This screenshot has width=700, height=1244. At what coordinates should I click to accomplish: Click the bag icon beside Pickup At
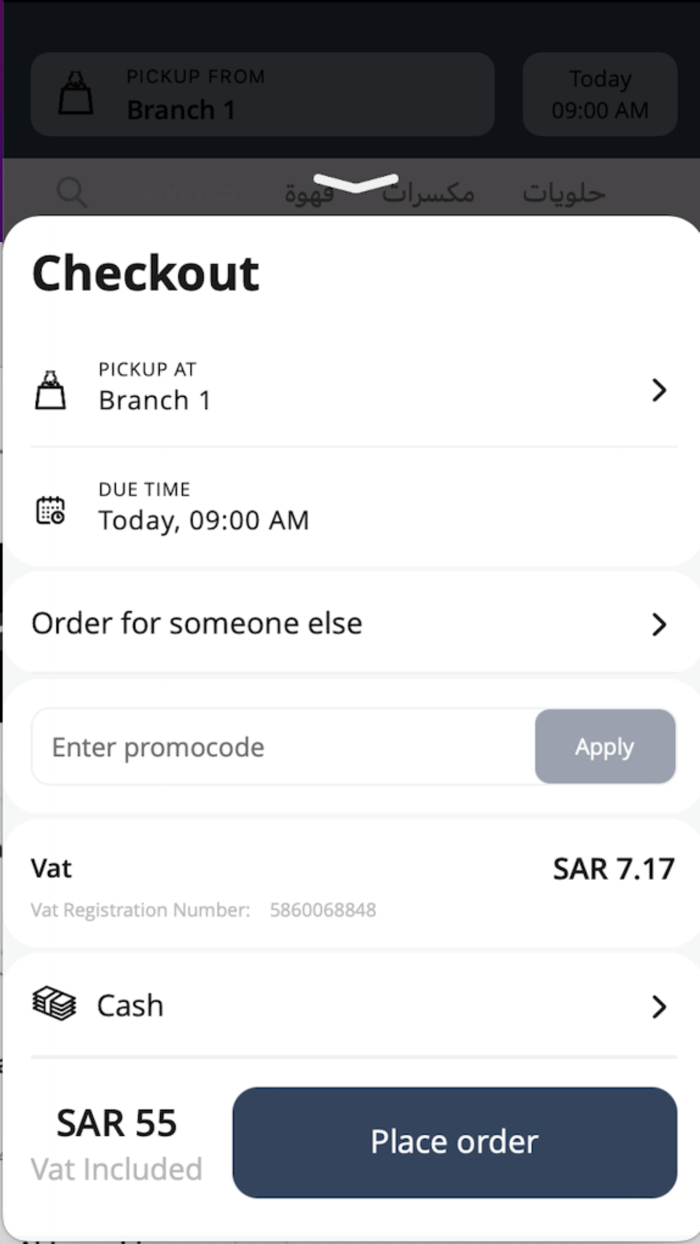coord(51,389)
